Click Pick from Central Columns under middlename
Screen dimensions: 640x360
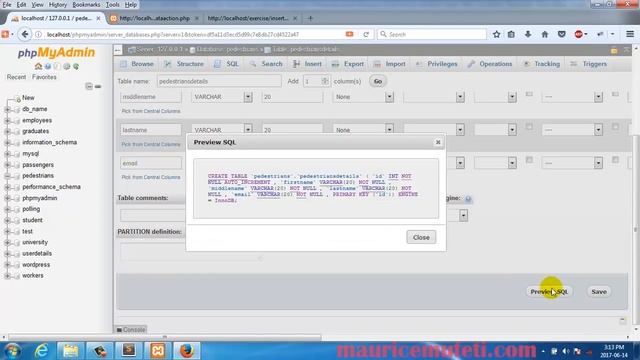pos(151,111)
